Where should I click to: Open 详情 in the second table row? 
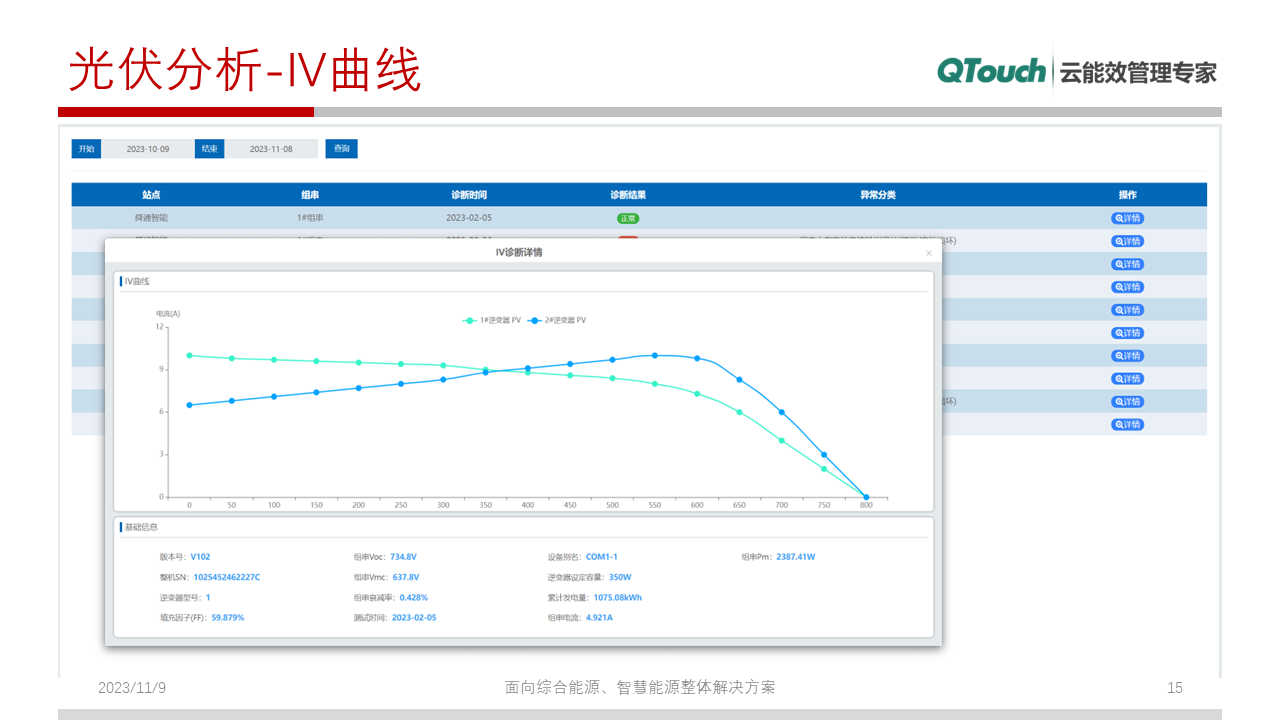tap(1127, 241)
